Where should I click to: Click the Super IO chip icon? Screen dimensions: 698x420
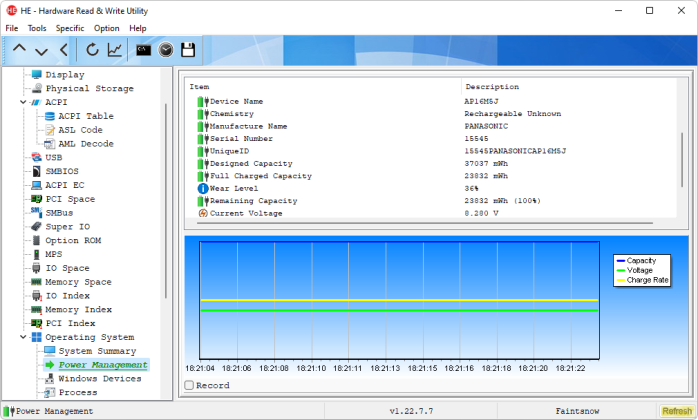coord(37,226)
